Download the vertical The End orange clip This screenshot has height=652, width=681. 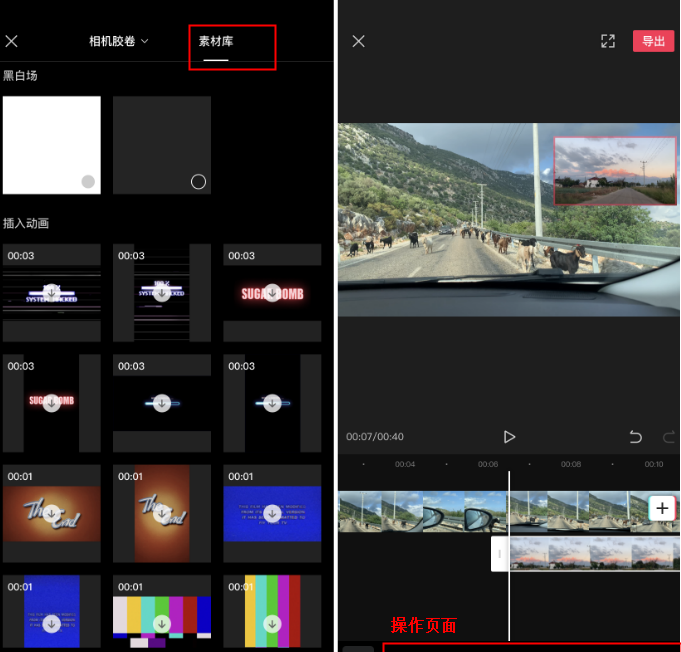[162, 513]
